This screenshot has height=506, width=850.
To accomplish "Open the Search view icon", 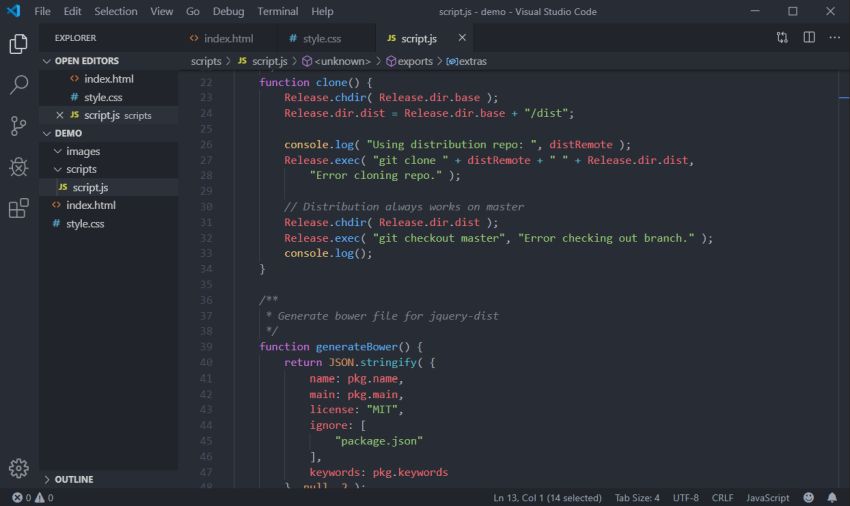I will coord(18,85).
